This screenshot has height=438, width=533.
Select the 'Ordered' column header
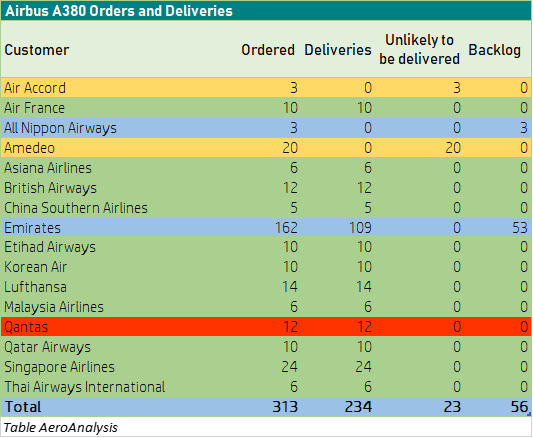pyautogui.click(x=268, y=50)
